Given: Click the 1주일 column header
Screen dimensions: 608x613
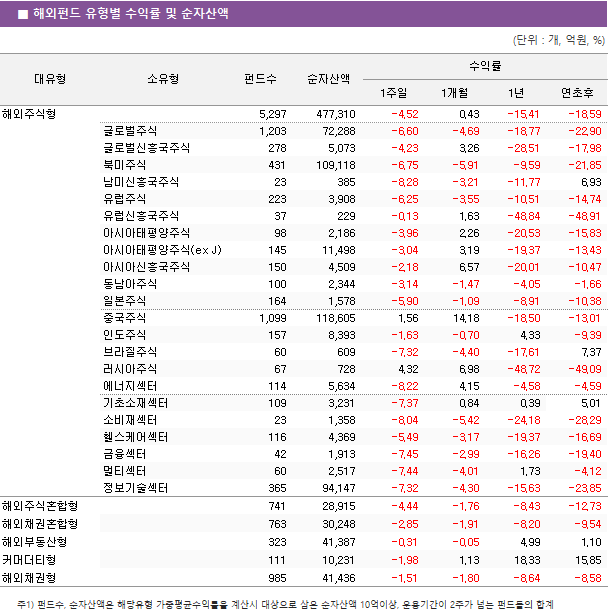Looking at the screenshot, I should 394,93.
